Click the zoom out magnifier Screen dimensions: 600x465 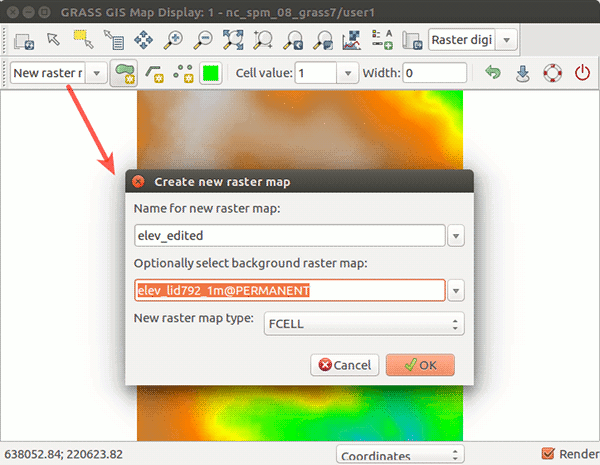203,41
